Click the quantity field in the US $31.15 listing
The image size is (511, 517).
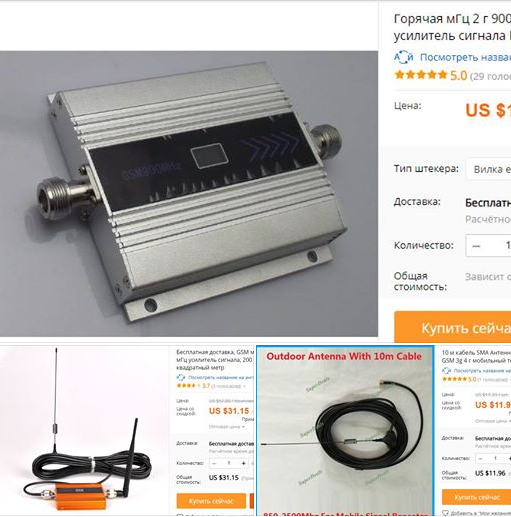(229, 463)
